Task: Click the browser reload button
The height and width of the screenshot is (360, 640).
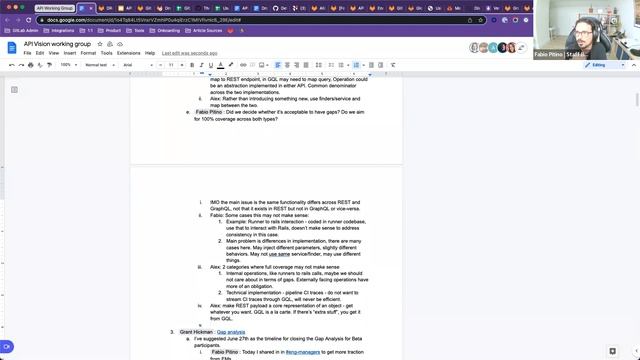Action: 28,20
